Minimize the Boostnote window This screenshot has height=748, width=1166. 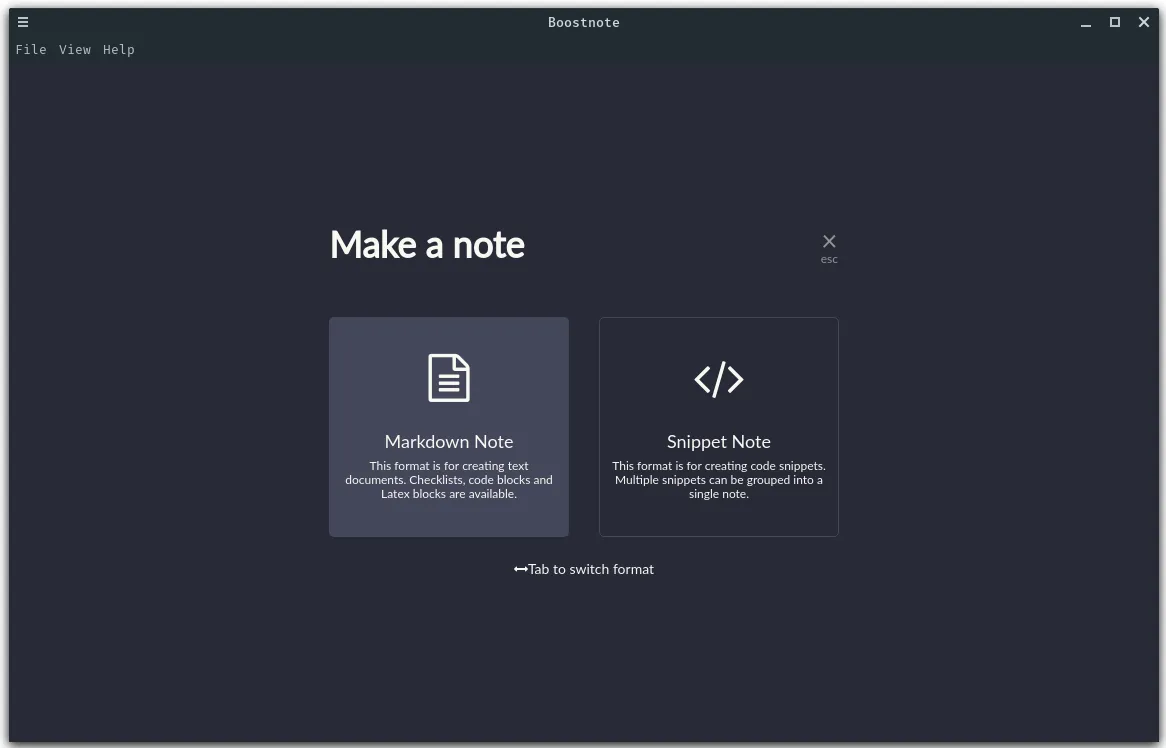pos(1086,23)
